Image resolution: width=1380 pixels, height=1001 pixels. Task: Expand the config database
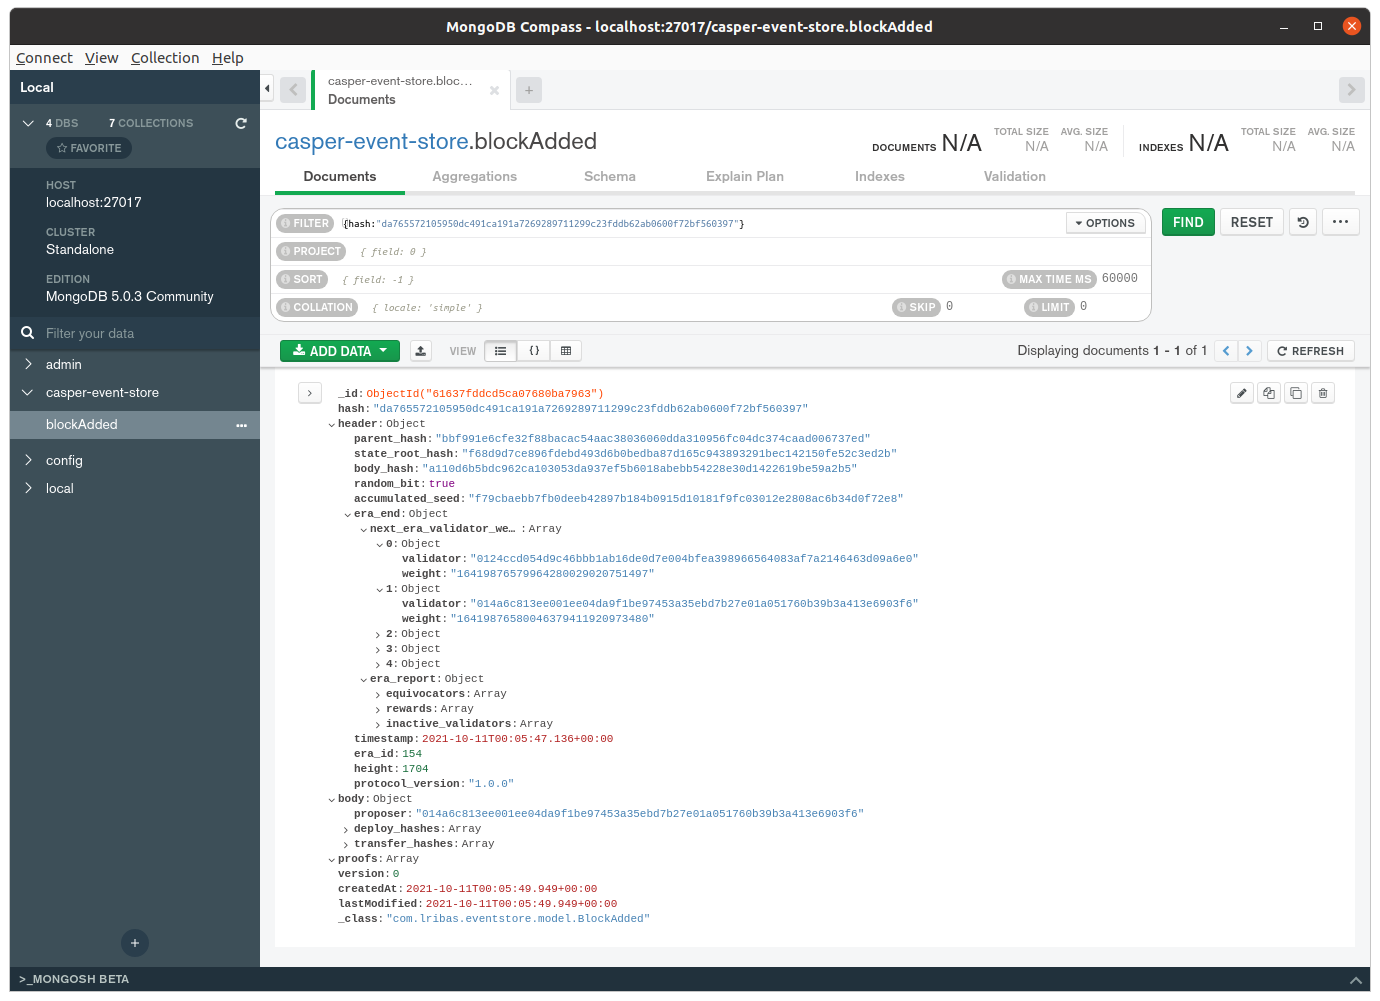tap(28, 460)
